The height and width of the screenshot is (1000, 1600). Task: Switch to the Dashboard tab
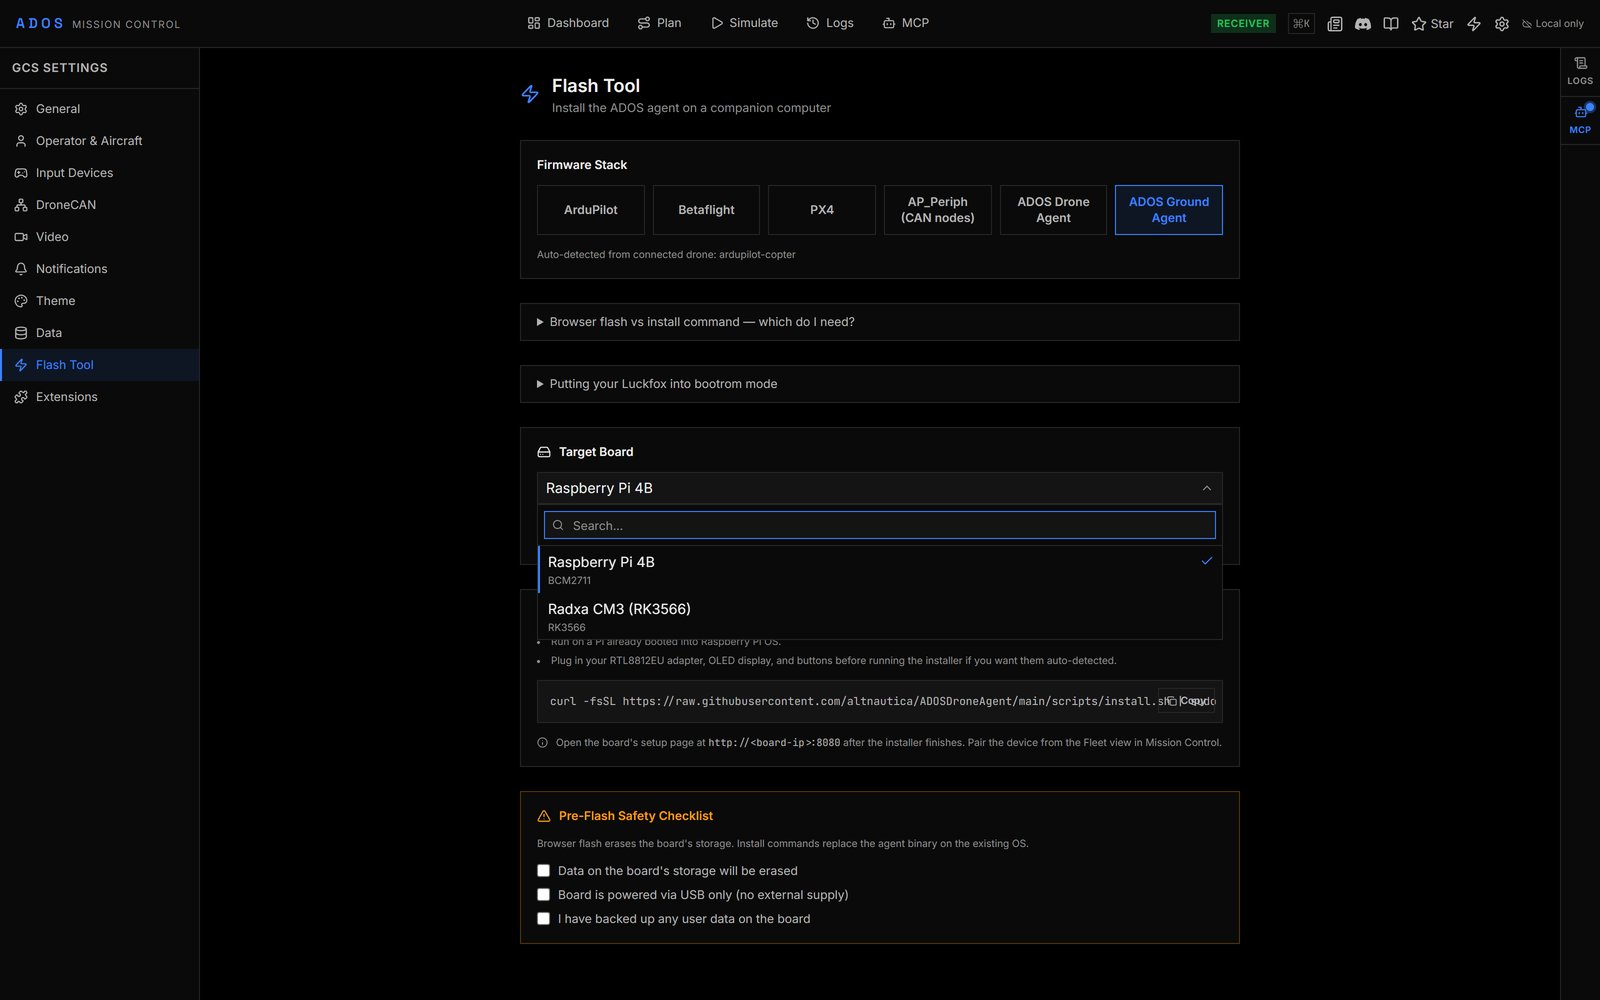click(568, 23)
